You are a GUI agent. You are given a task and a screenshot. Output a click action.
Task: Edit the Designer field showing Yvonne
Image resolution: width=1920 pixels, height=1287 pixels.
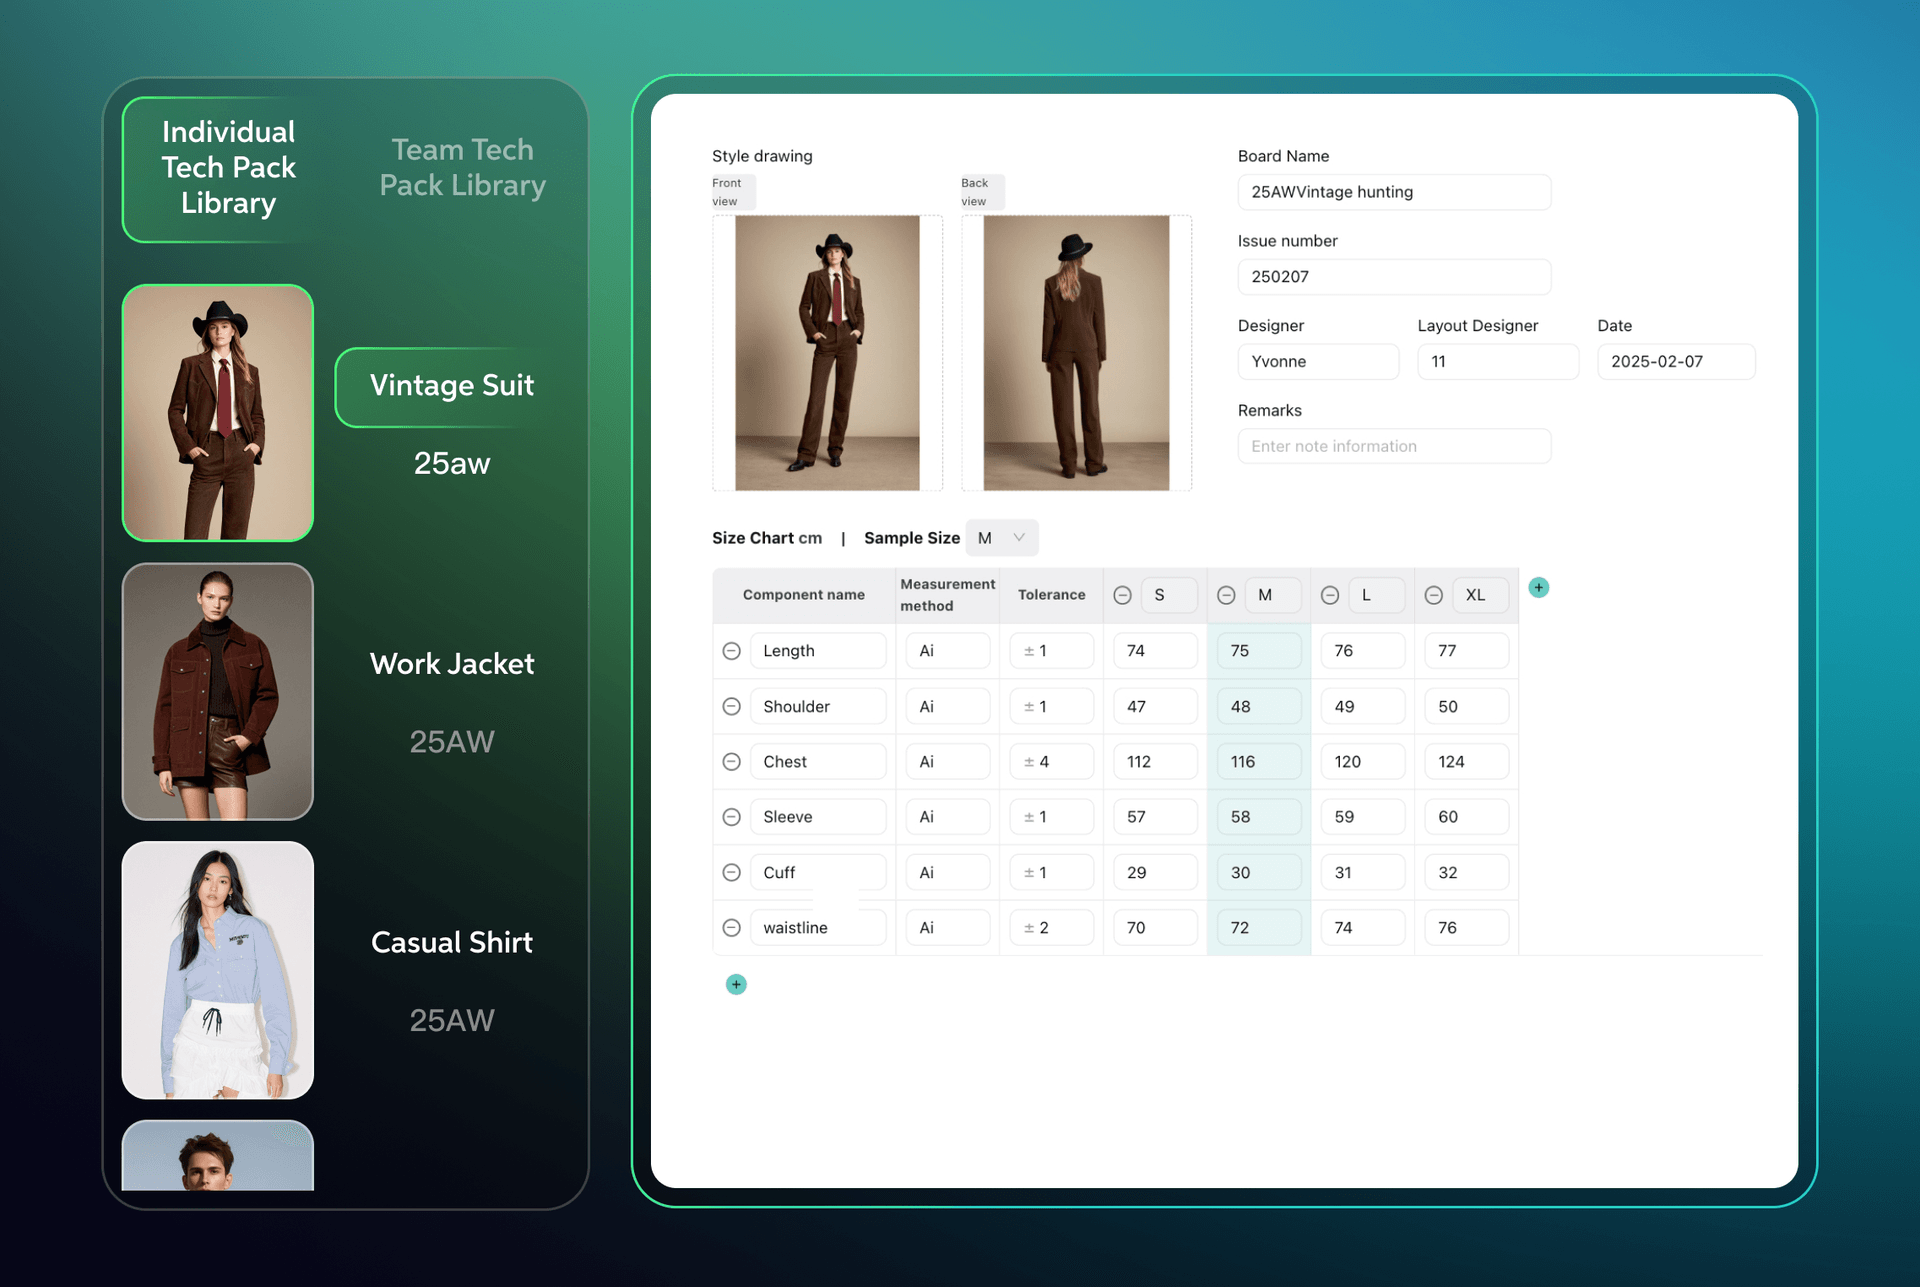(x=1318, y=362)
